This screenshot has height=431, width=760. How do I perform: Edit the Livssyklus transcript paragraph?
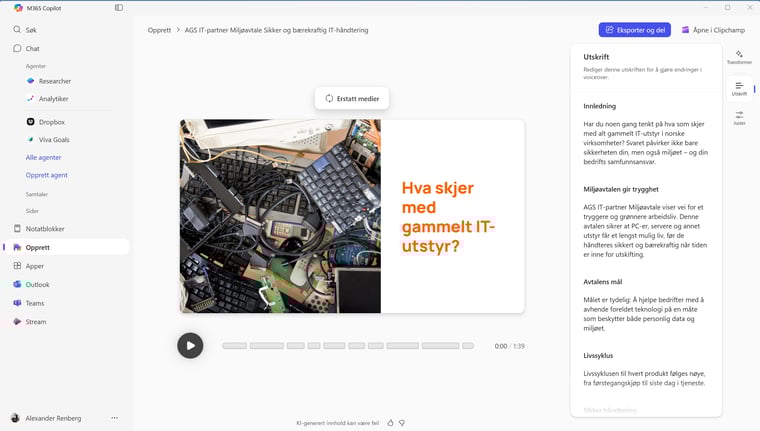(x=646, y=378)
